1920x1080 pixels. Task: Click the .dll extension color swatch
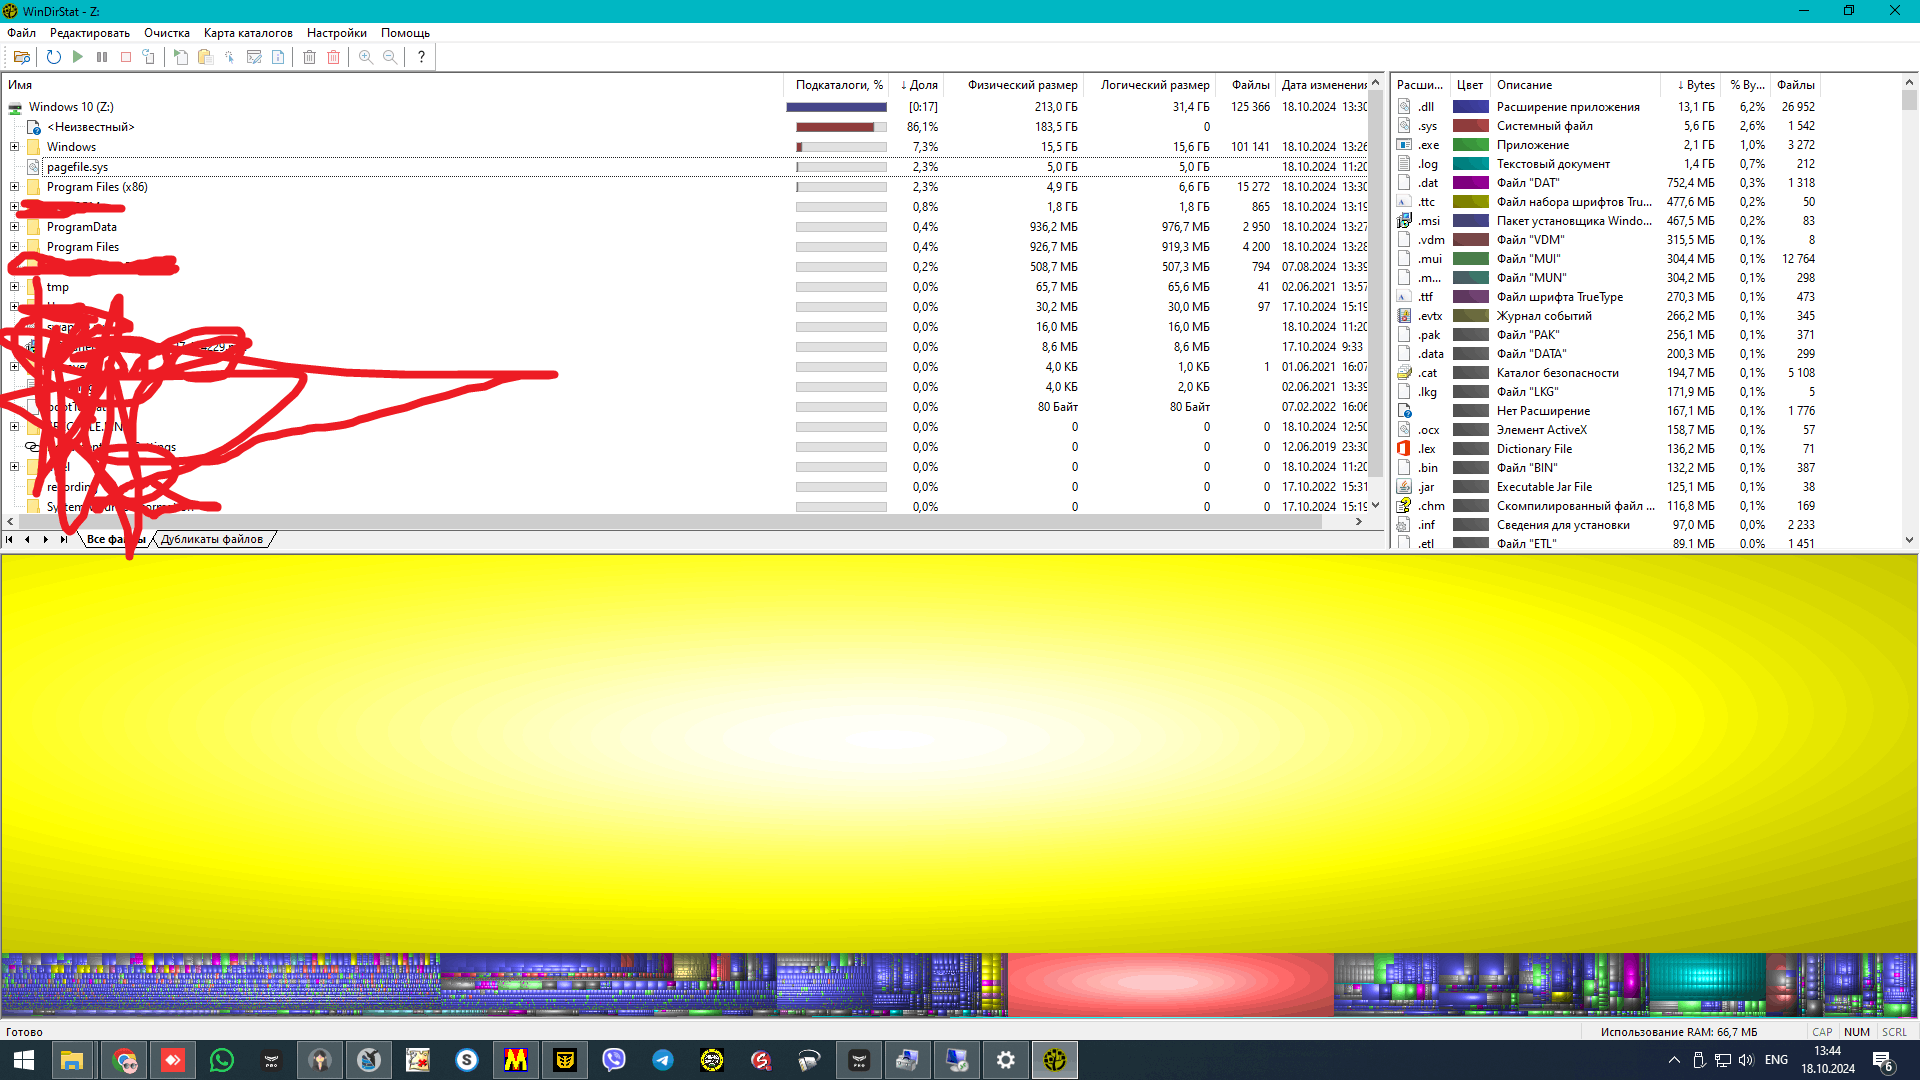click(1470, 107)
